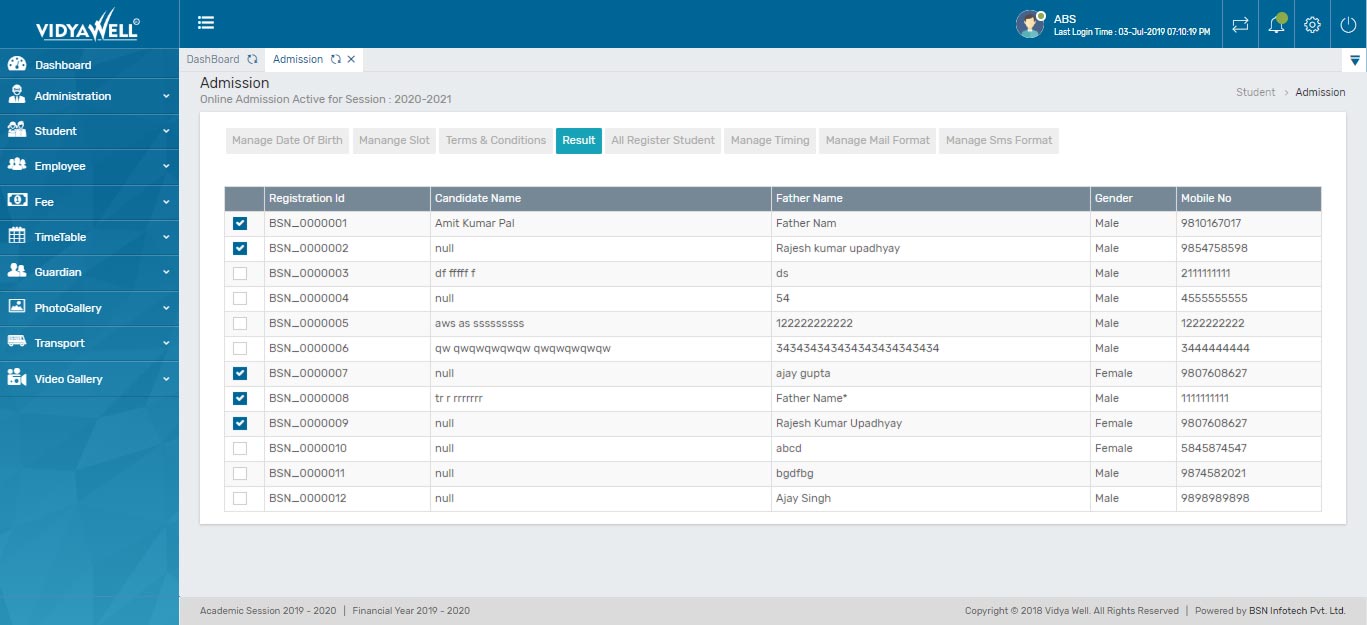Expand the Student menu chevron
Image resolution: width=1367 pixels, height=625 pixels.
[x=166, y=131]
